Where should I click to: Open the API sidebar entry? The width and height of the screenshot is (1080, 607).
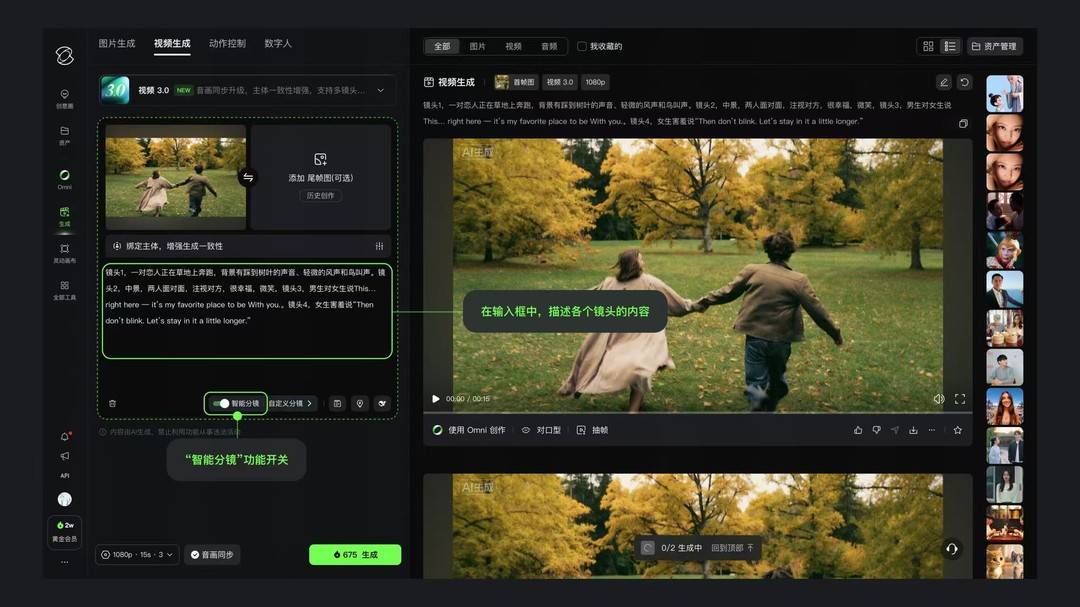(65, 475)
